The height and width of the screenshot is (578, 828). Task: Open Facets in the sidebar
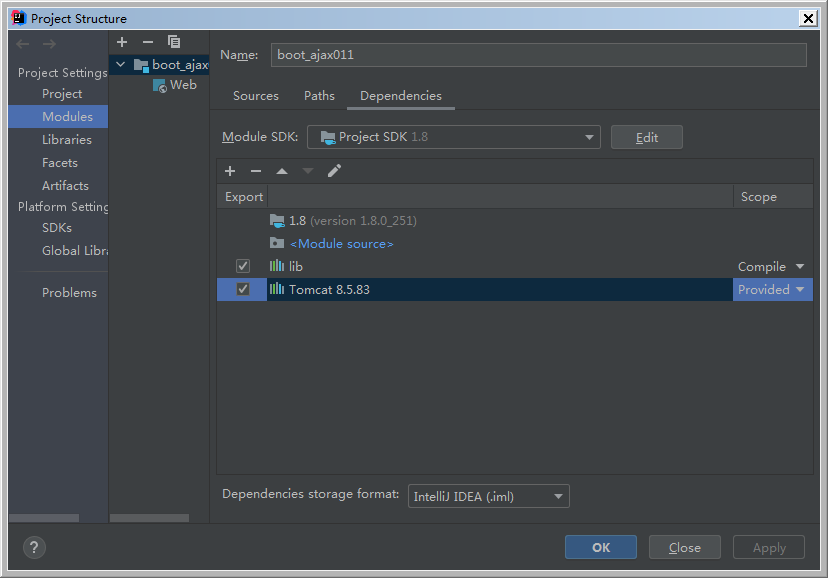60,163
